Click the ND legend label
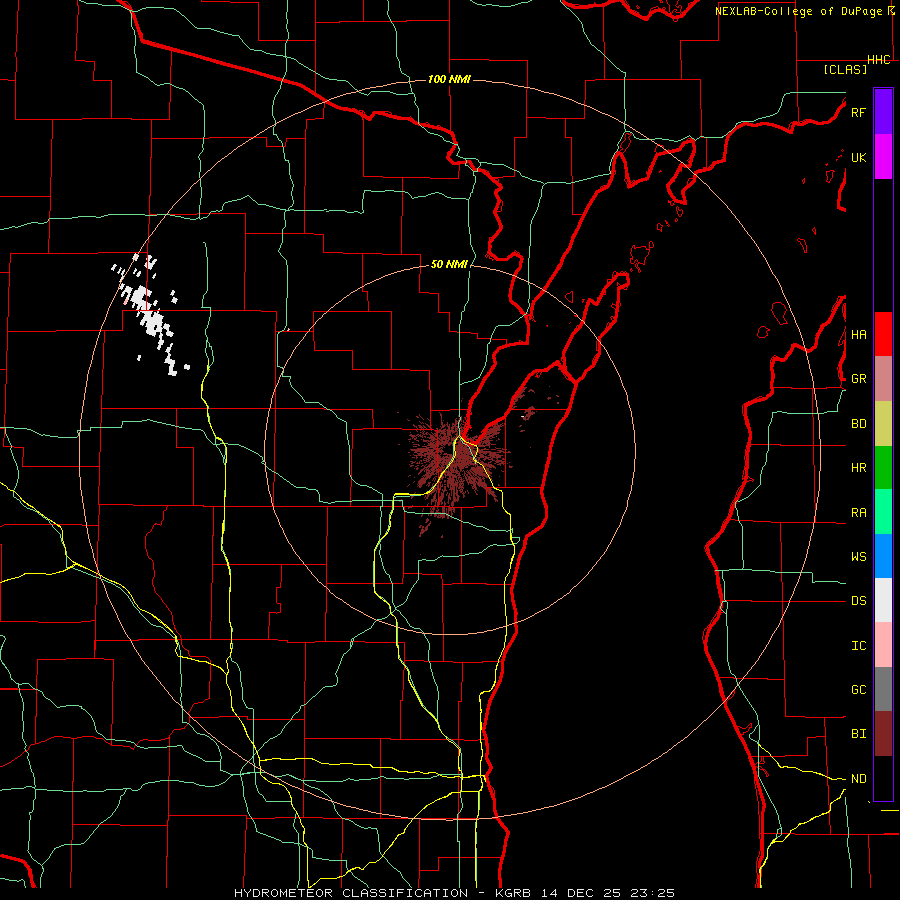Viewport: 900px width, 900px height. [x=858, y=779]
